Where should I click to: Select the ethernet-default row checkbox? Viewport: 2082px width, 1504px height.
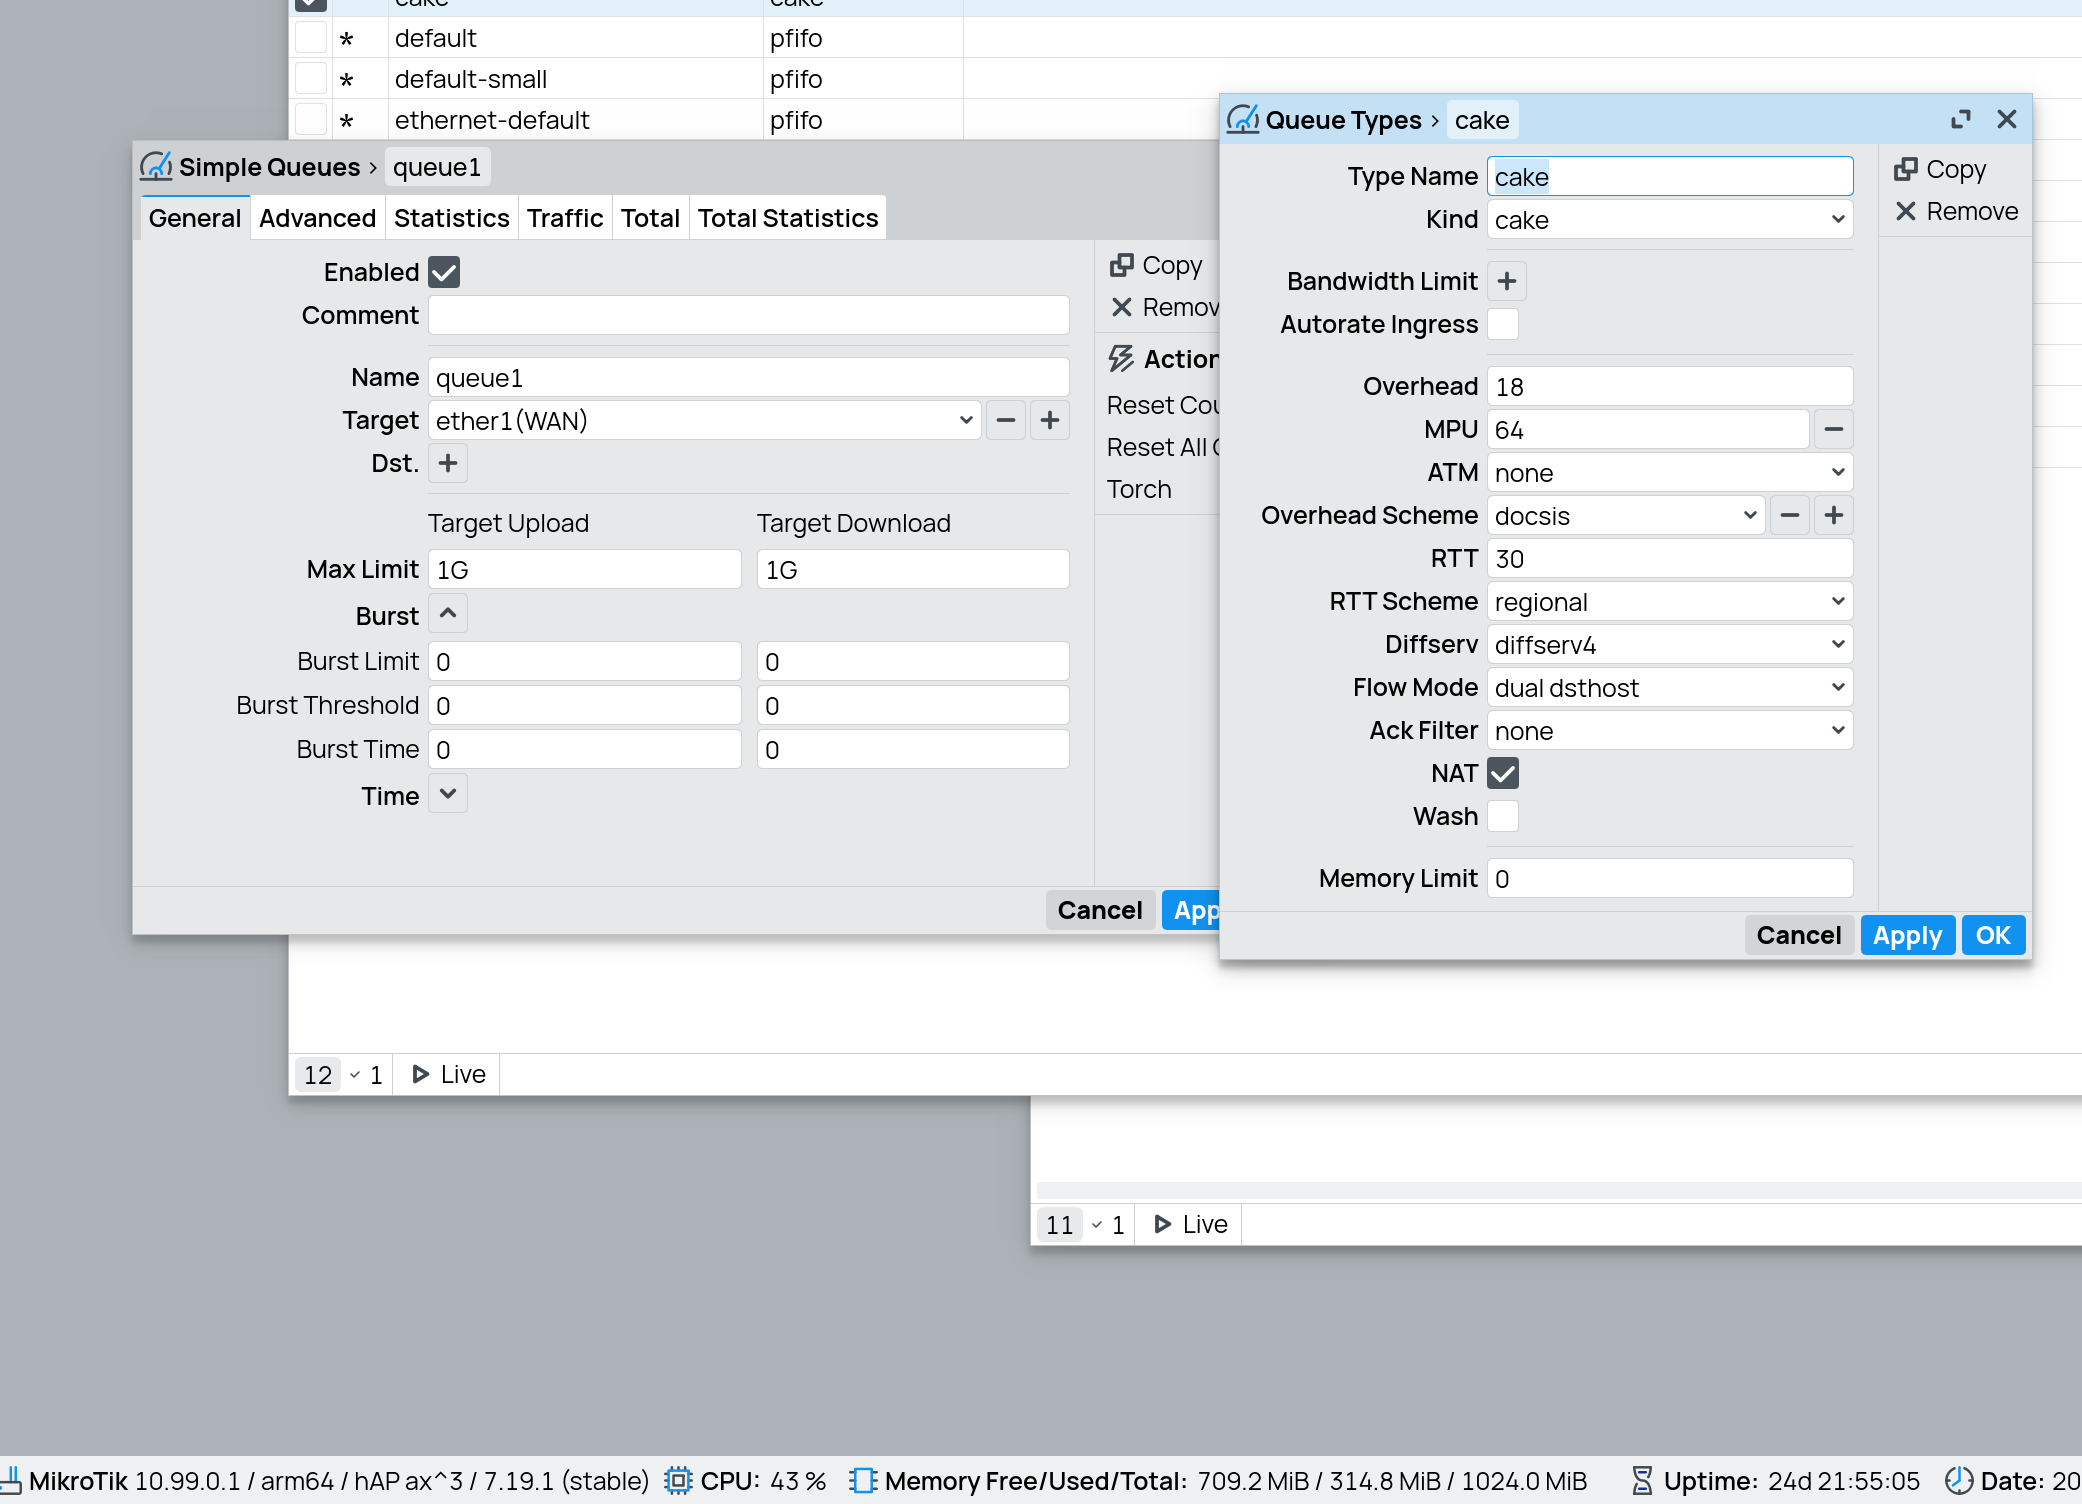311,120
